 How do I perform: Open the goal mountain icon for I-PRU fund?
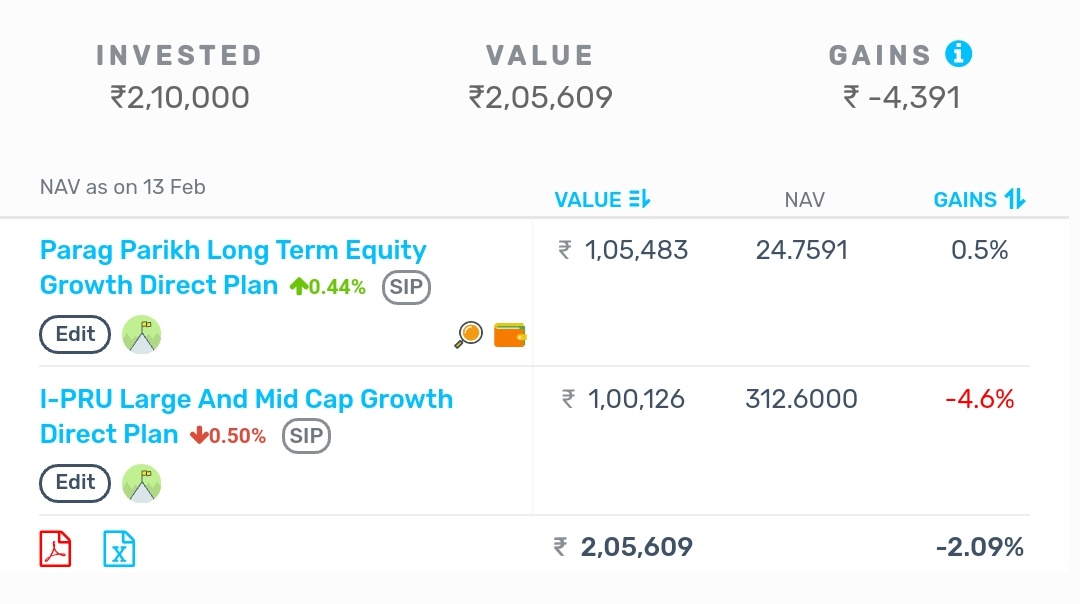click(141, 484)
